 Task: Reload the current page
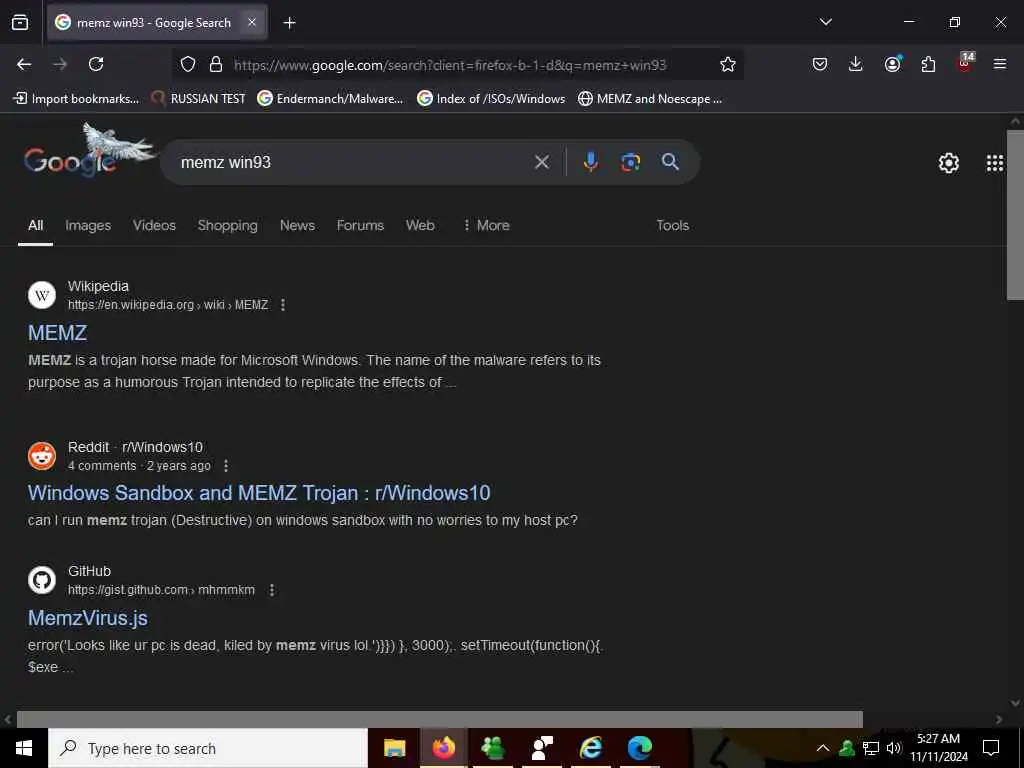point(96,64)
